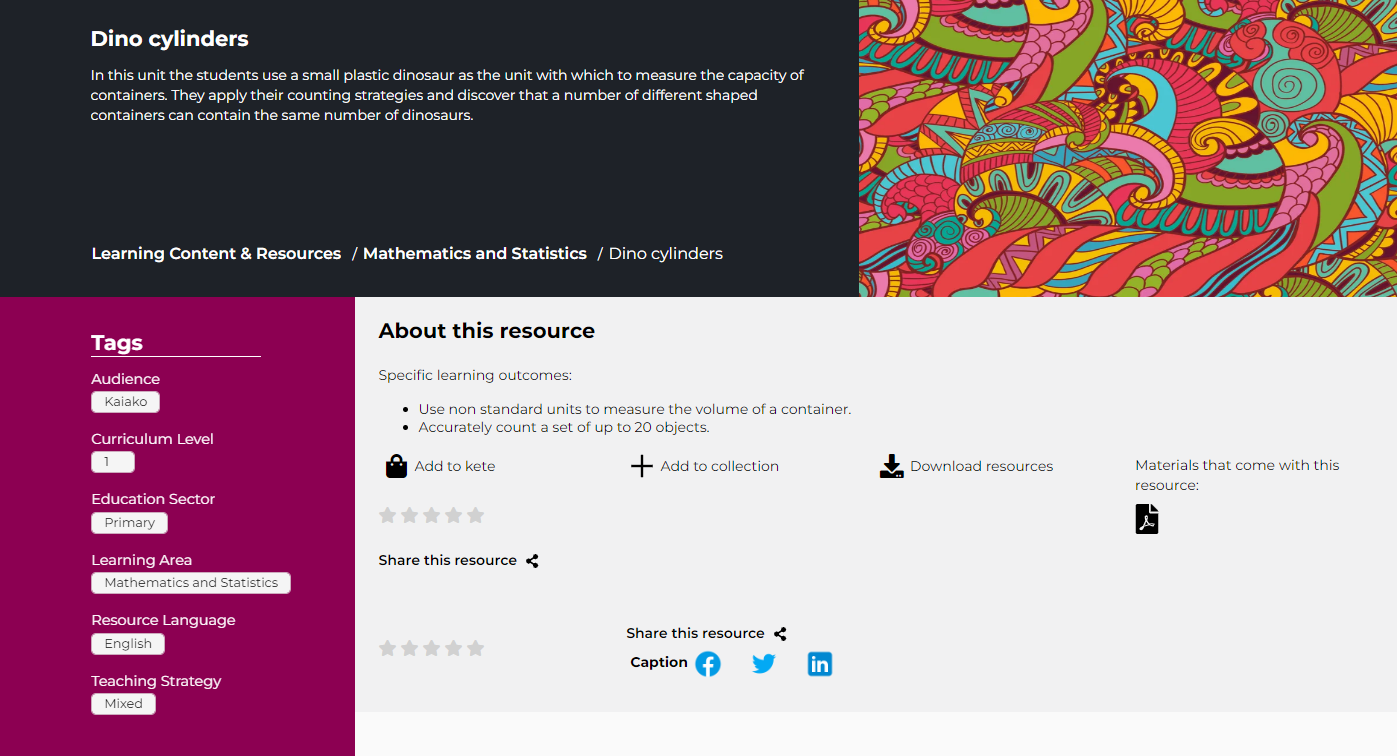Click the plus icon for Add to collection
Viewport: 1397px width, 756px height.
642,467
